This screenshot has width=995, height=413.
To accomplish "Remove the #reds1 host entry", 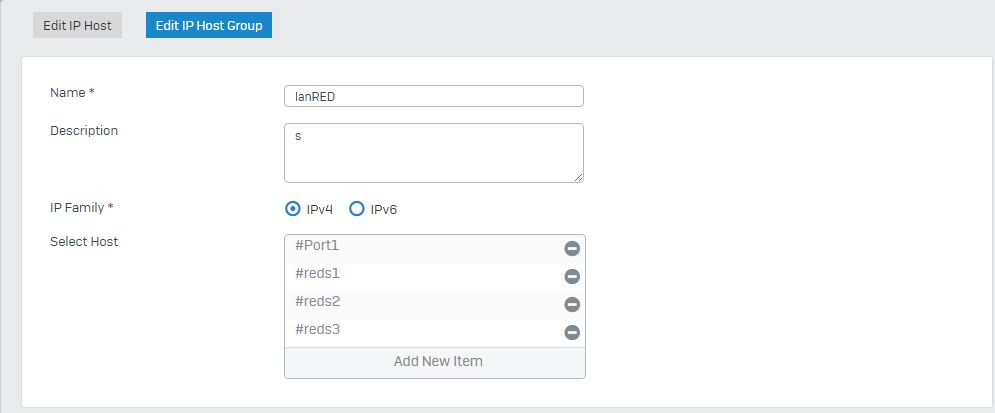I will 572,277.
